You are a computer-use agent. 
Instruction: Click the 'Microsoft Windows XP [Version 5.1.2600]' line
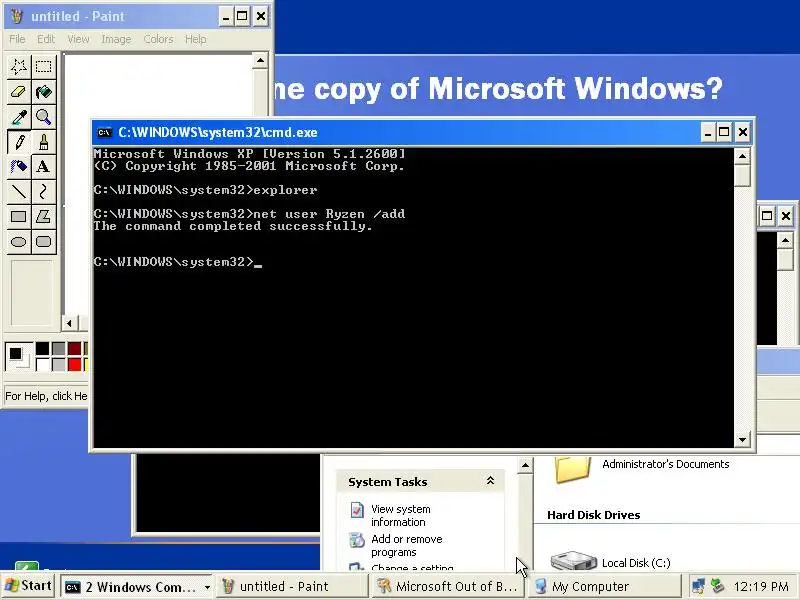point(249,154)
